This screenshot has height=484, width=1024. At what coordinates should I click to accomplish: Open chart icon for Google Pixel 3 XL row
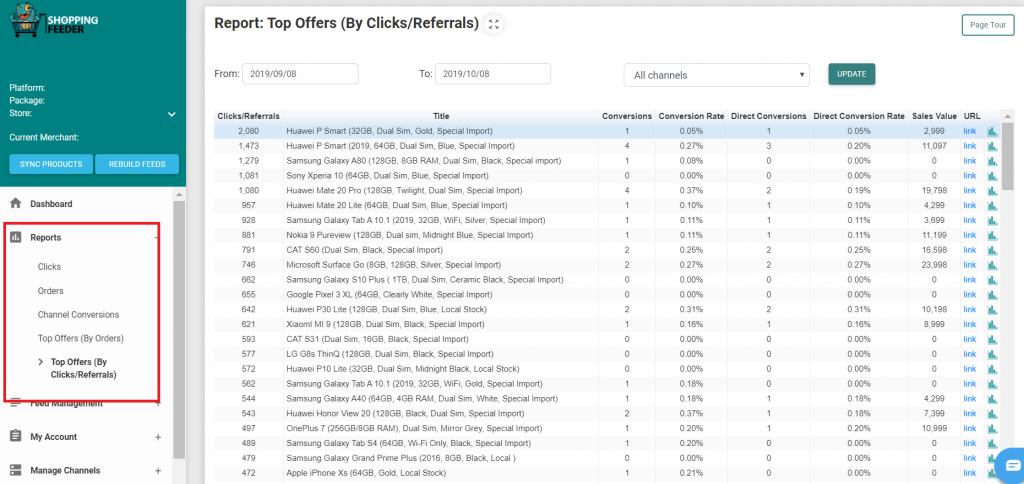tap(993, 295)
